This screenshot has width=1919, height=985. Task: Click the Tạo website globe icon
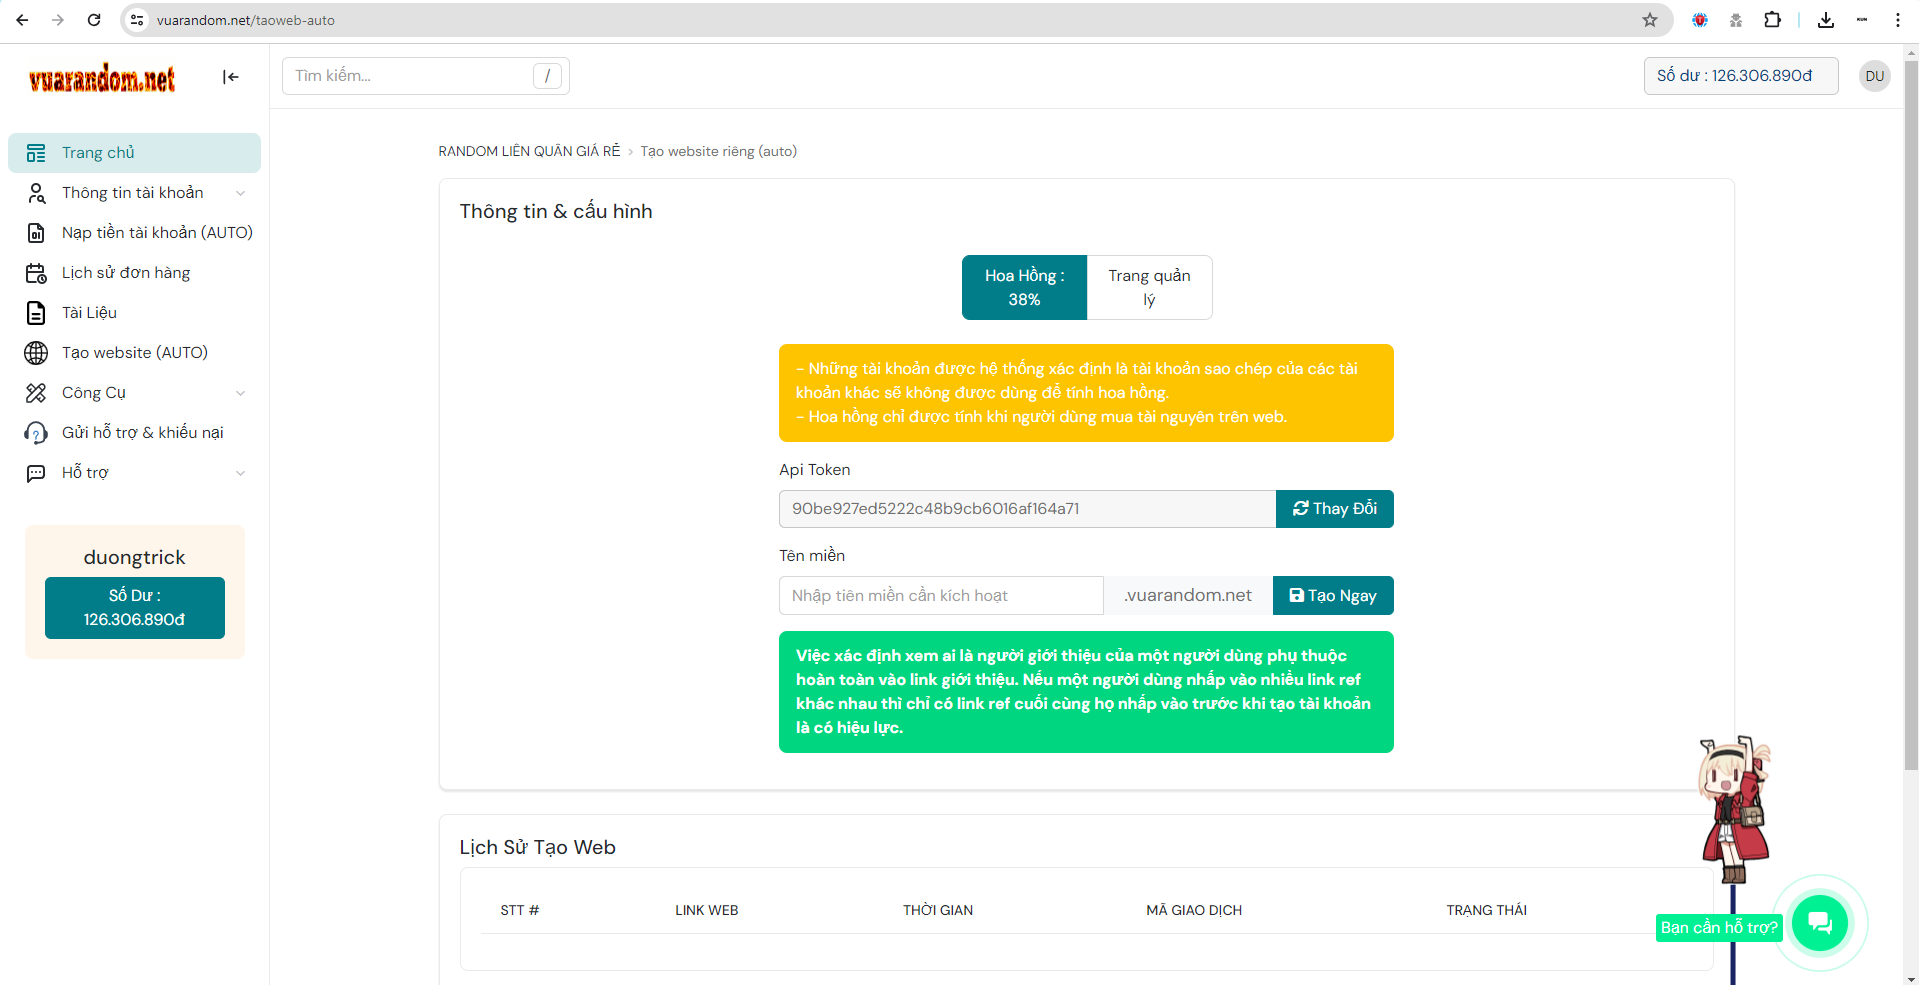(x=36, y=353)
